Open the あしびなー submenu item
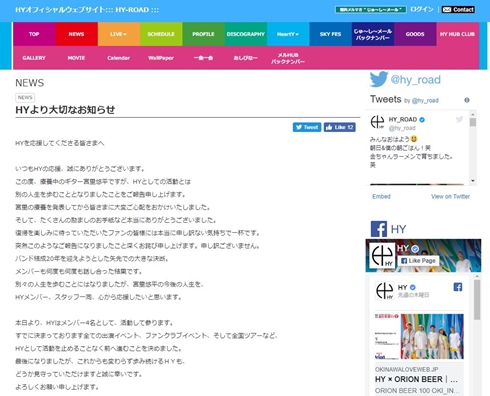Screen dimensions: 490x396 [x=246, y=58]
